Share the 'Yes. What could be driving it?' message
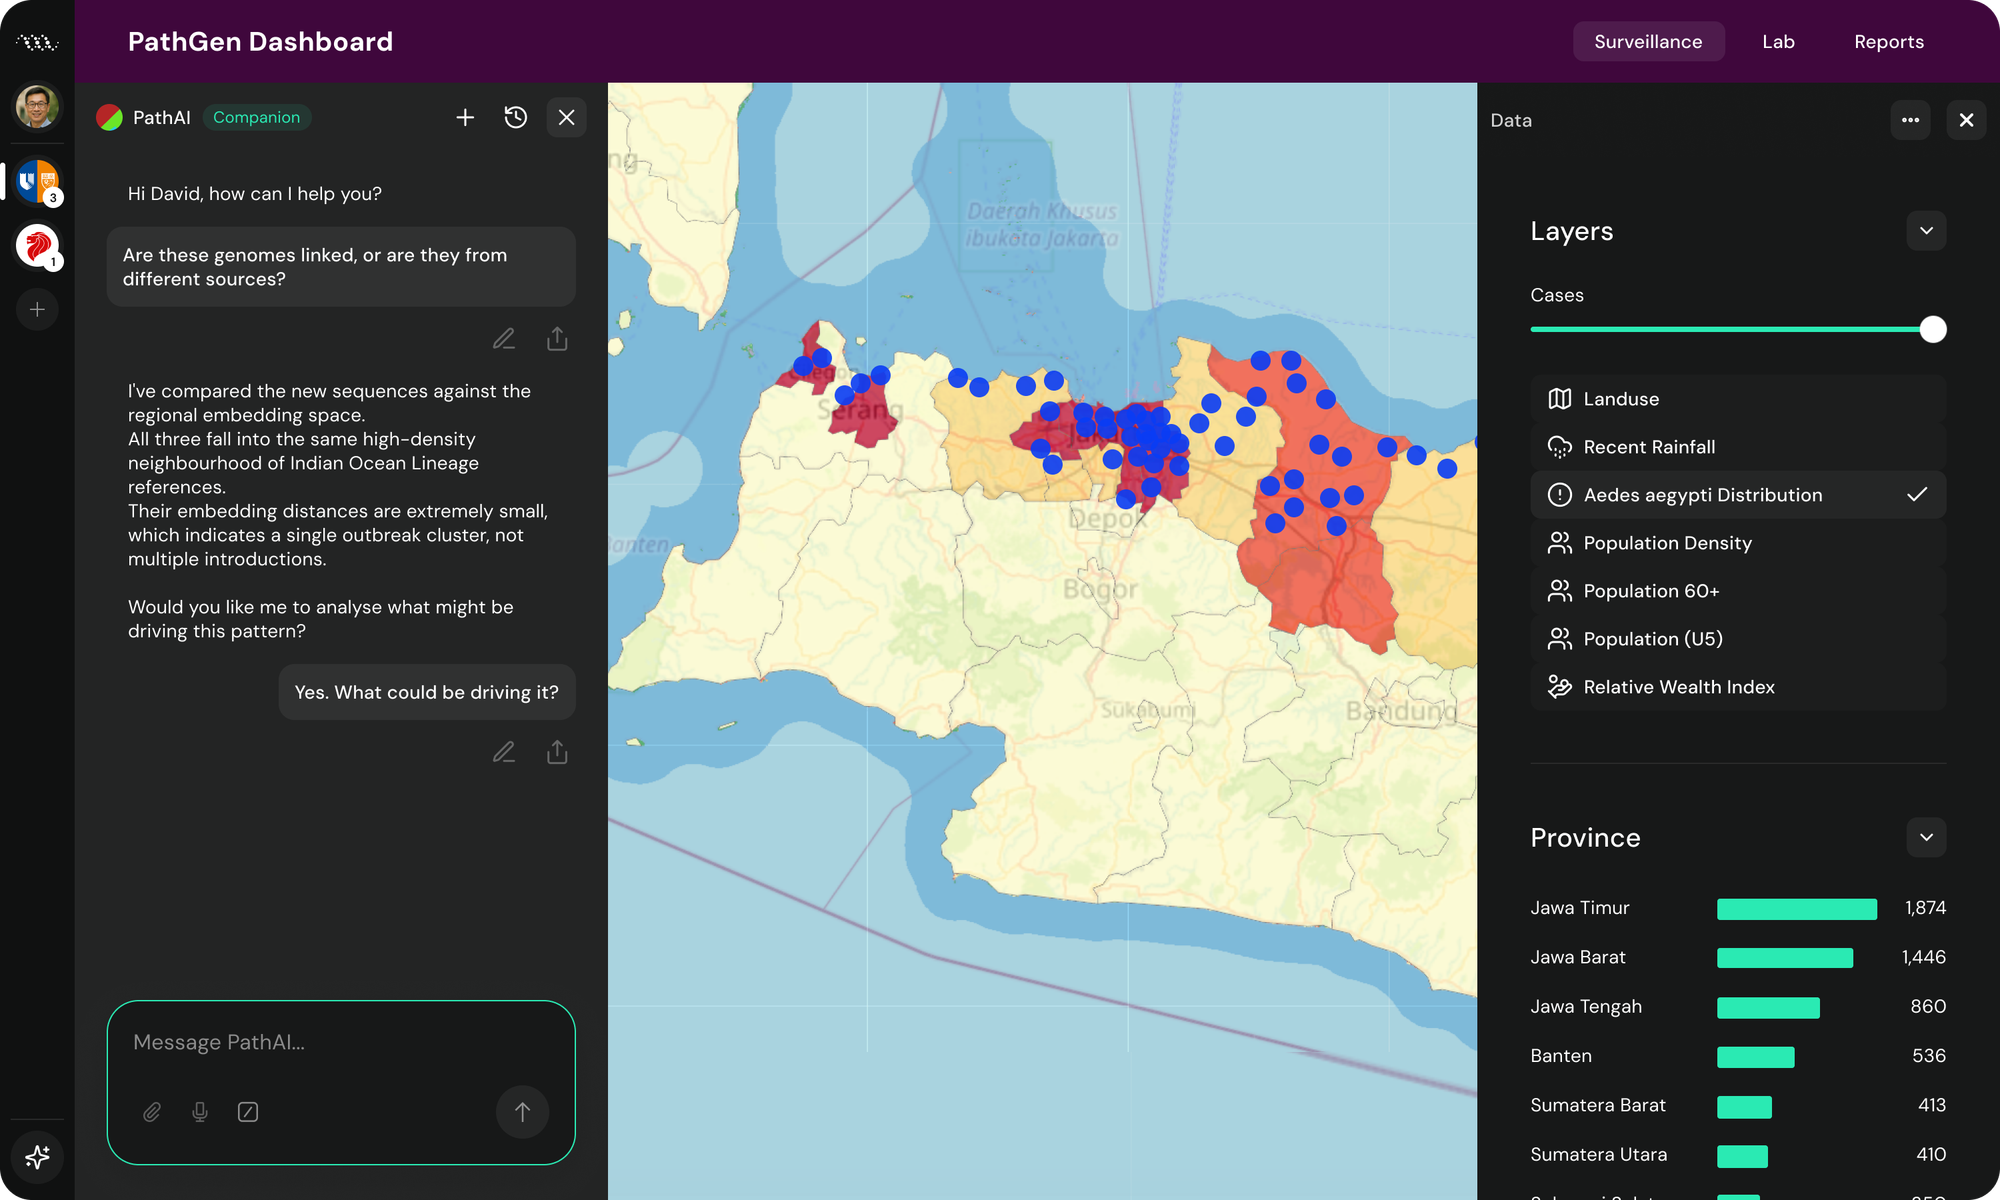This screenshot has height=1200, width=2000. click(x=557, y=752)
